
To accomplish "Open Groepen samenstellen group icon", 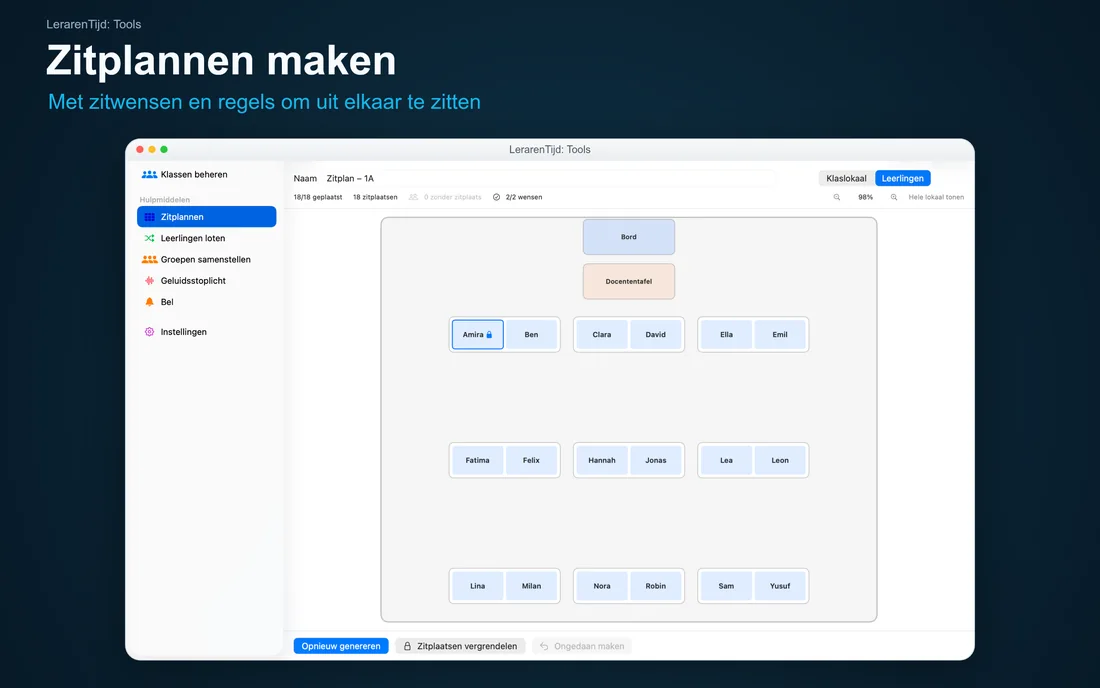I will point(149,259).
